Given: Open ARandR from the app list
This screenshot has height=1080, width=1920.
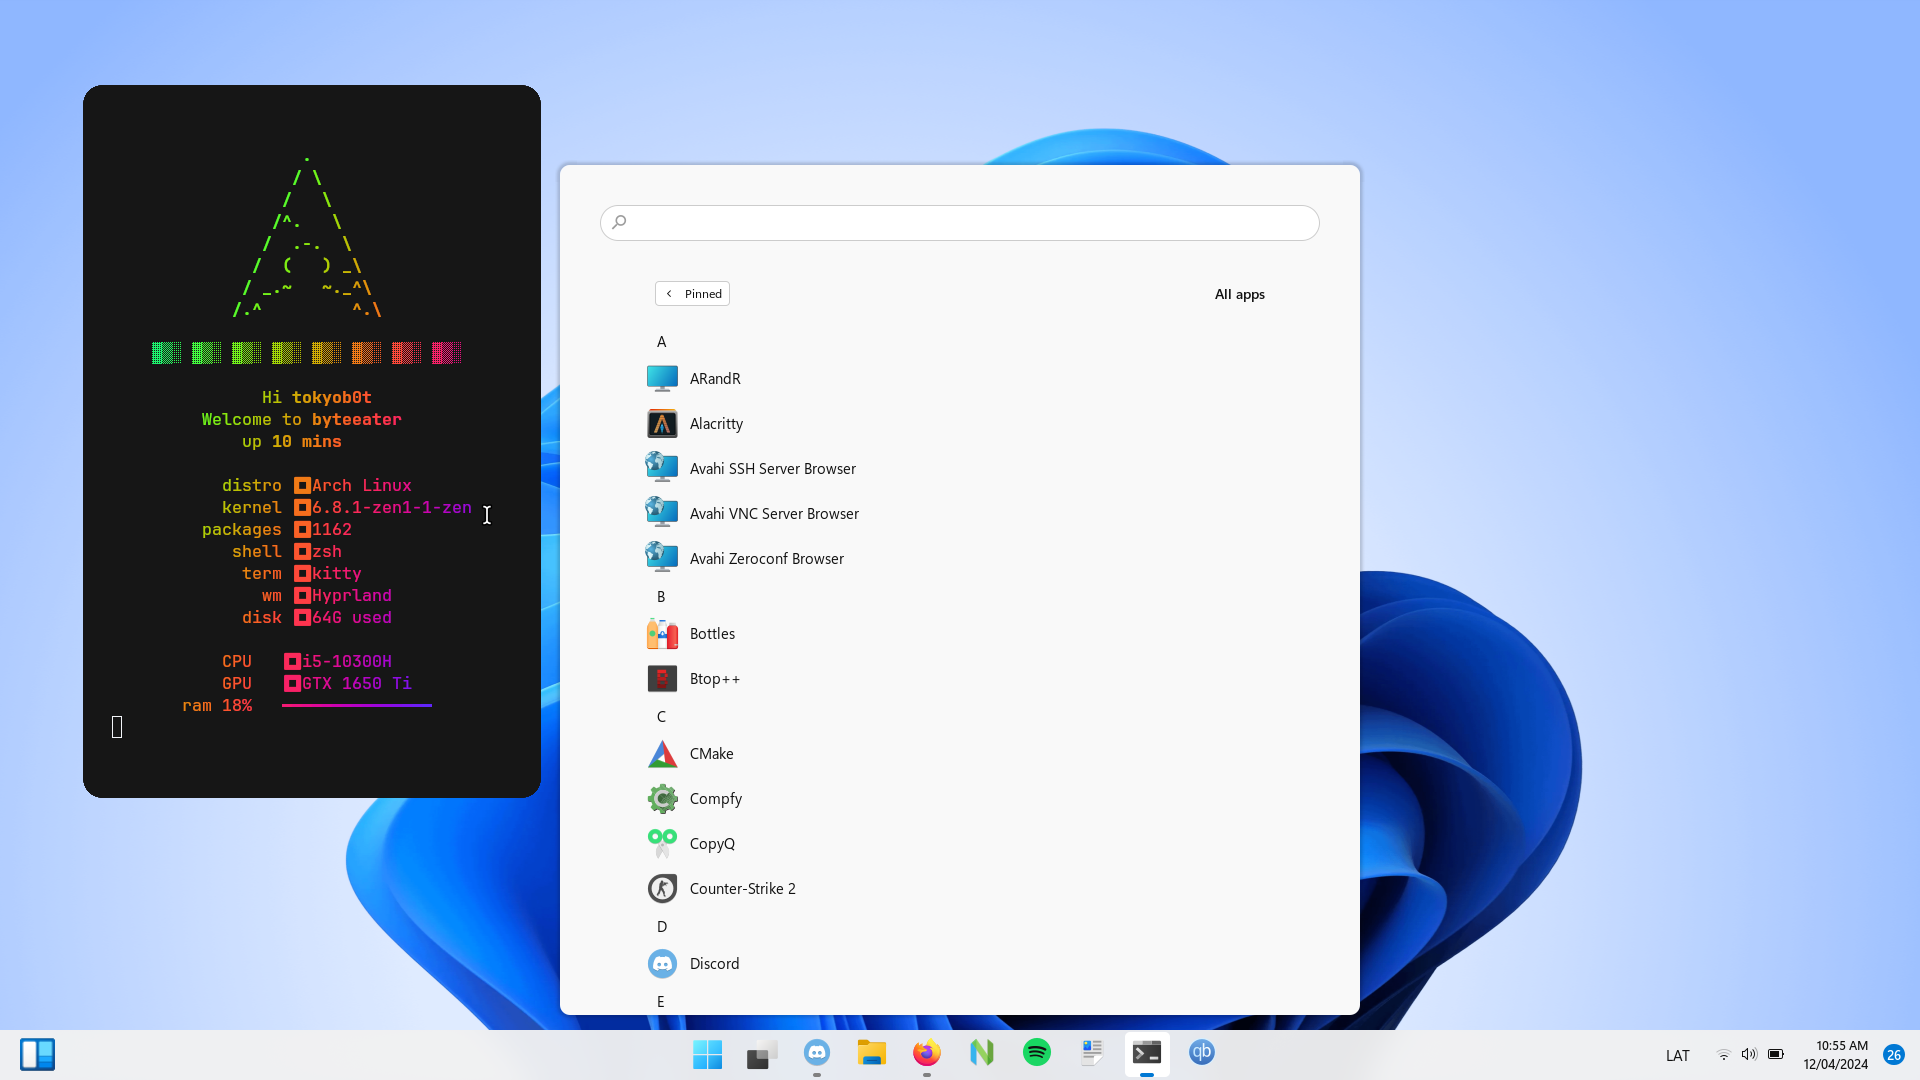Looking at the screenshot, I should click(714, 379).
